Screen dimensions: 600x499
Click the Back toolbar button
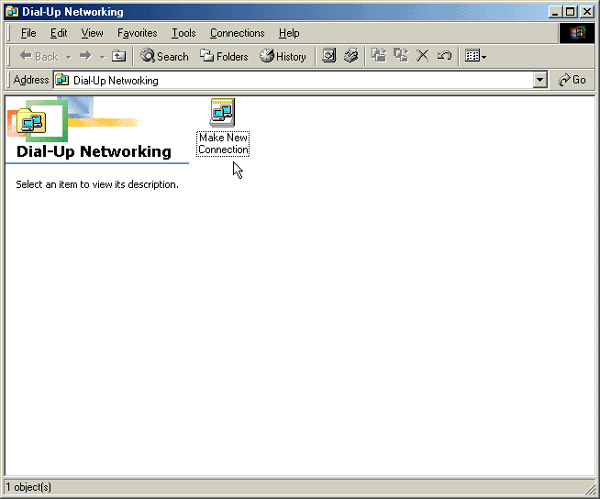(39, 57)
